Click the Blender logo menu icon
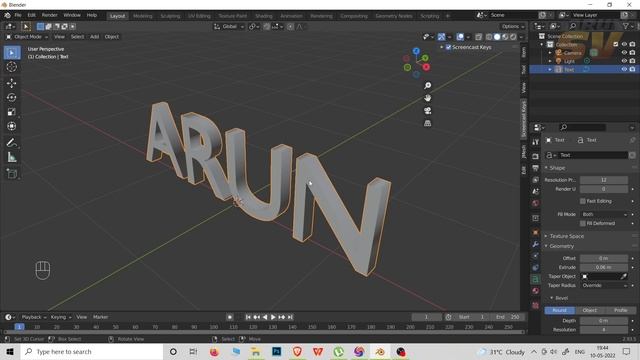Screen dimensions: 640x360 click(7, 15)
